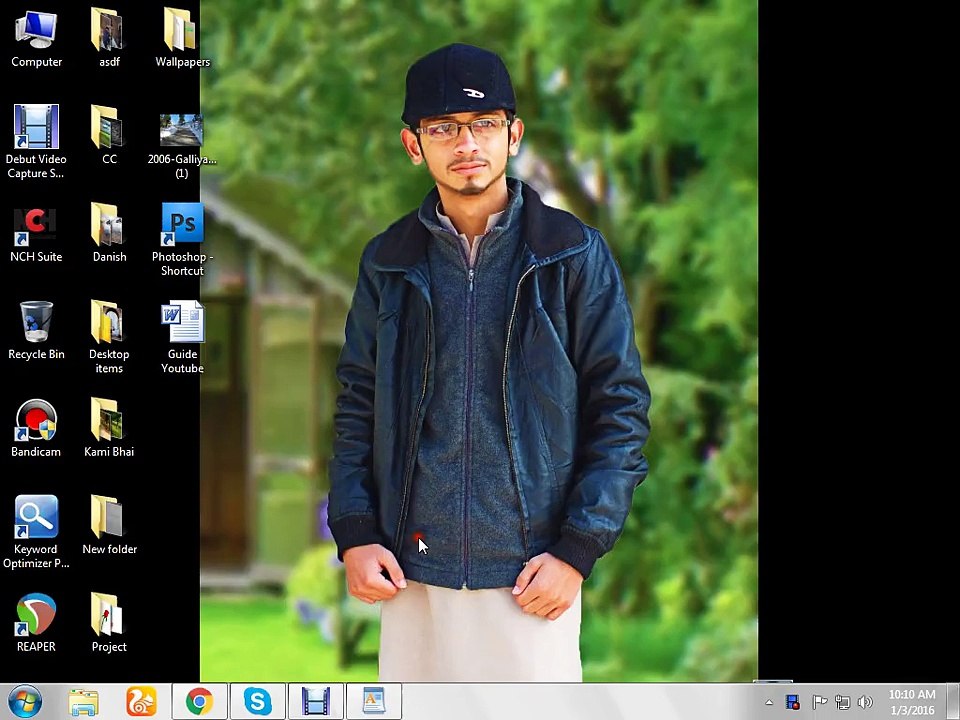Switch to the document taskbar item
Screen dimensions: 960x720
(x=374, y=702)
